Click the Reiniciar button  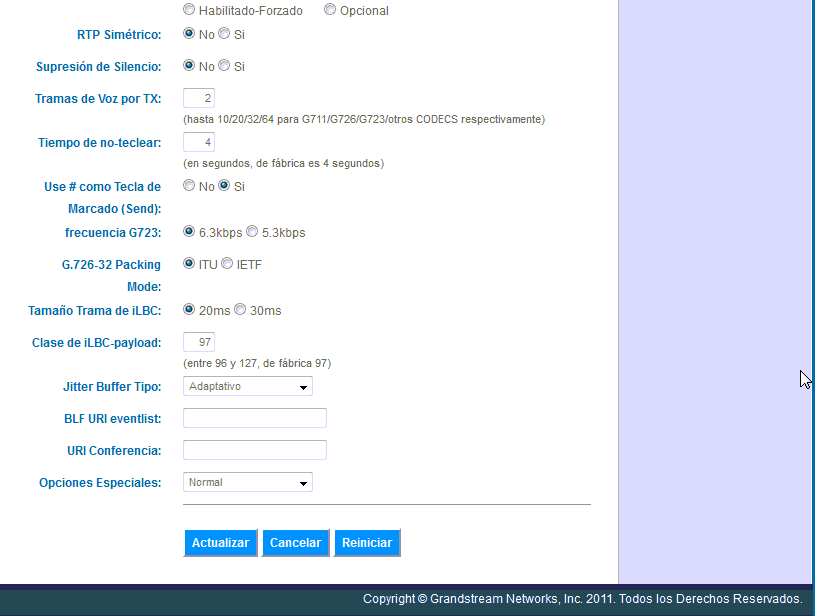click(367, 542)
